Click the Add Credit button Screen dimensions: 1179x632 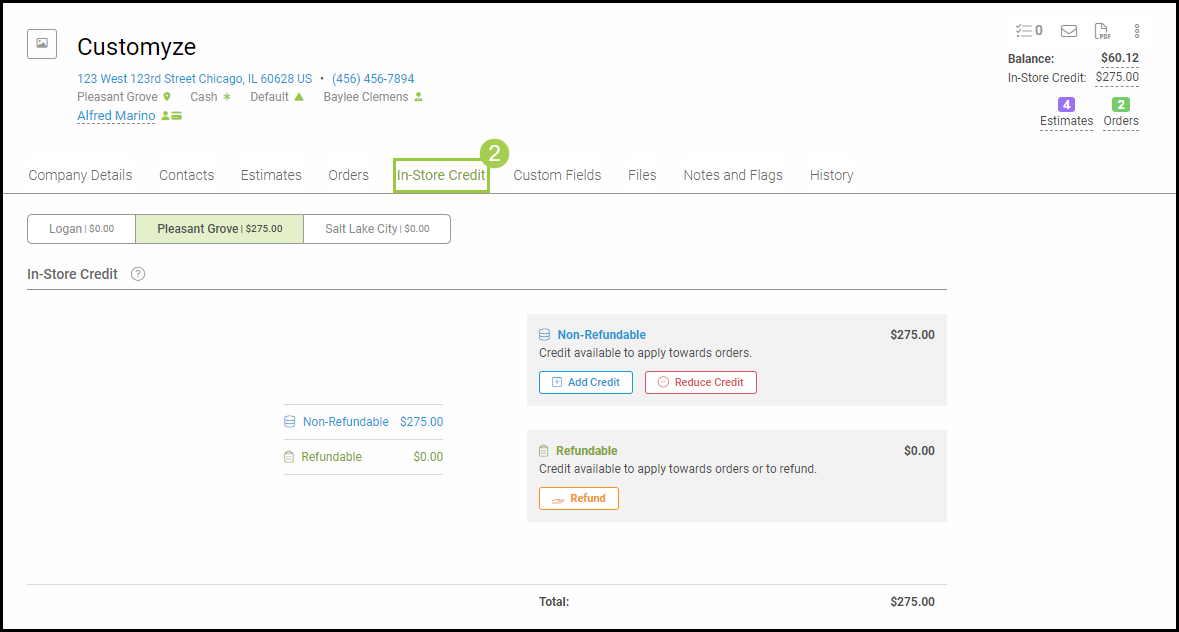(x=586, y=383)
